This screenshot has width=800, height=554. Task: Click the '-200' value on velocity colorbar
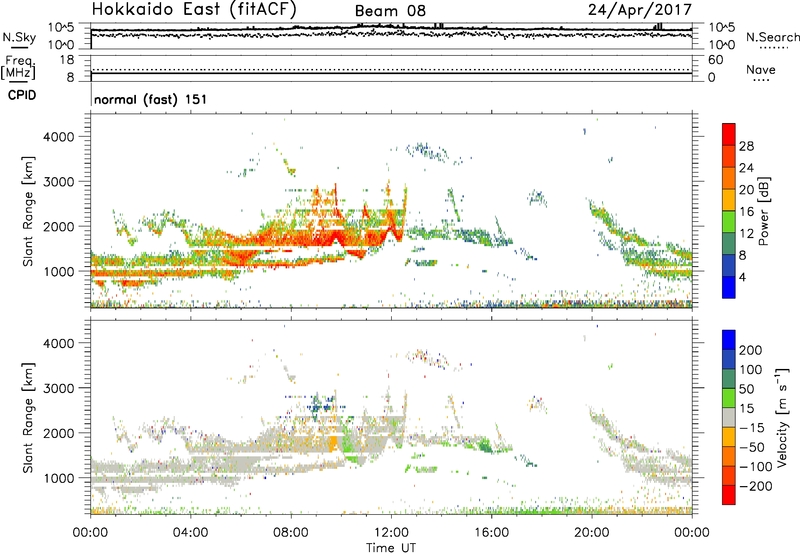pos(756,486)
